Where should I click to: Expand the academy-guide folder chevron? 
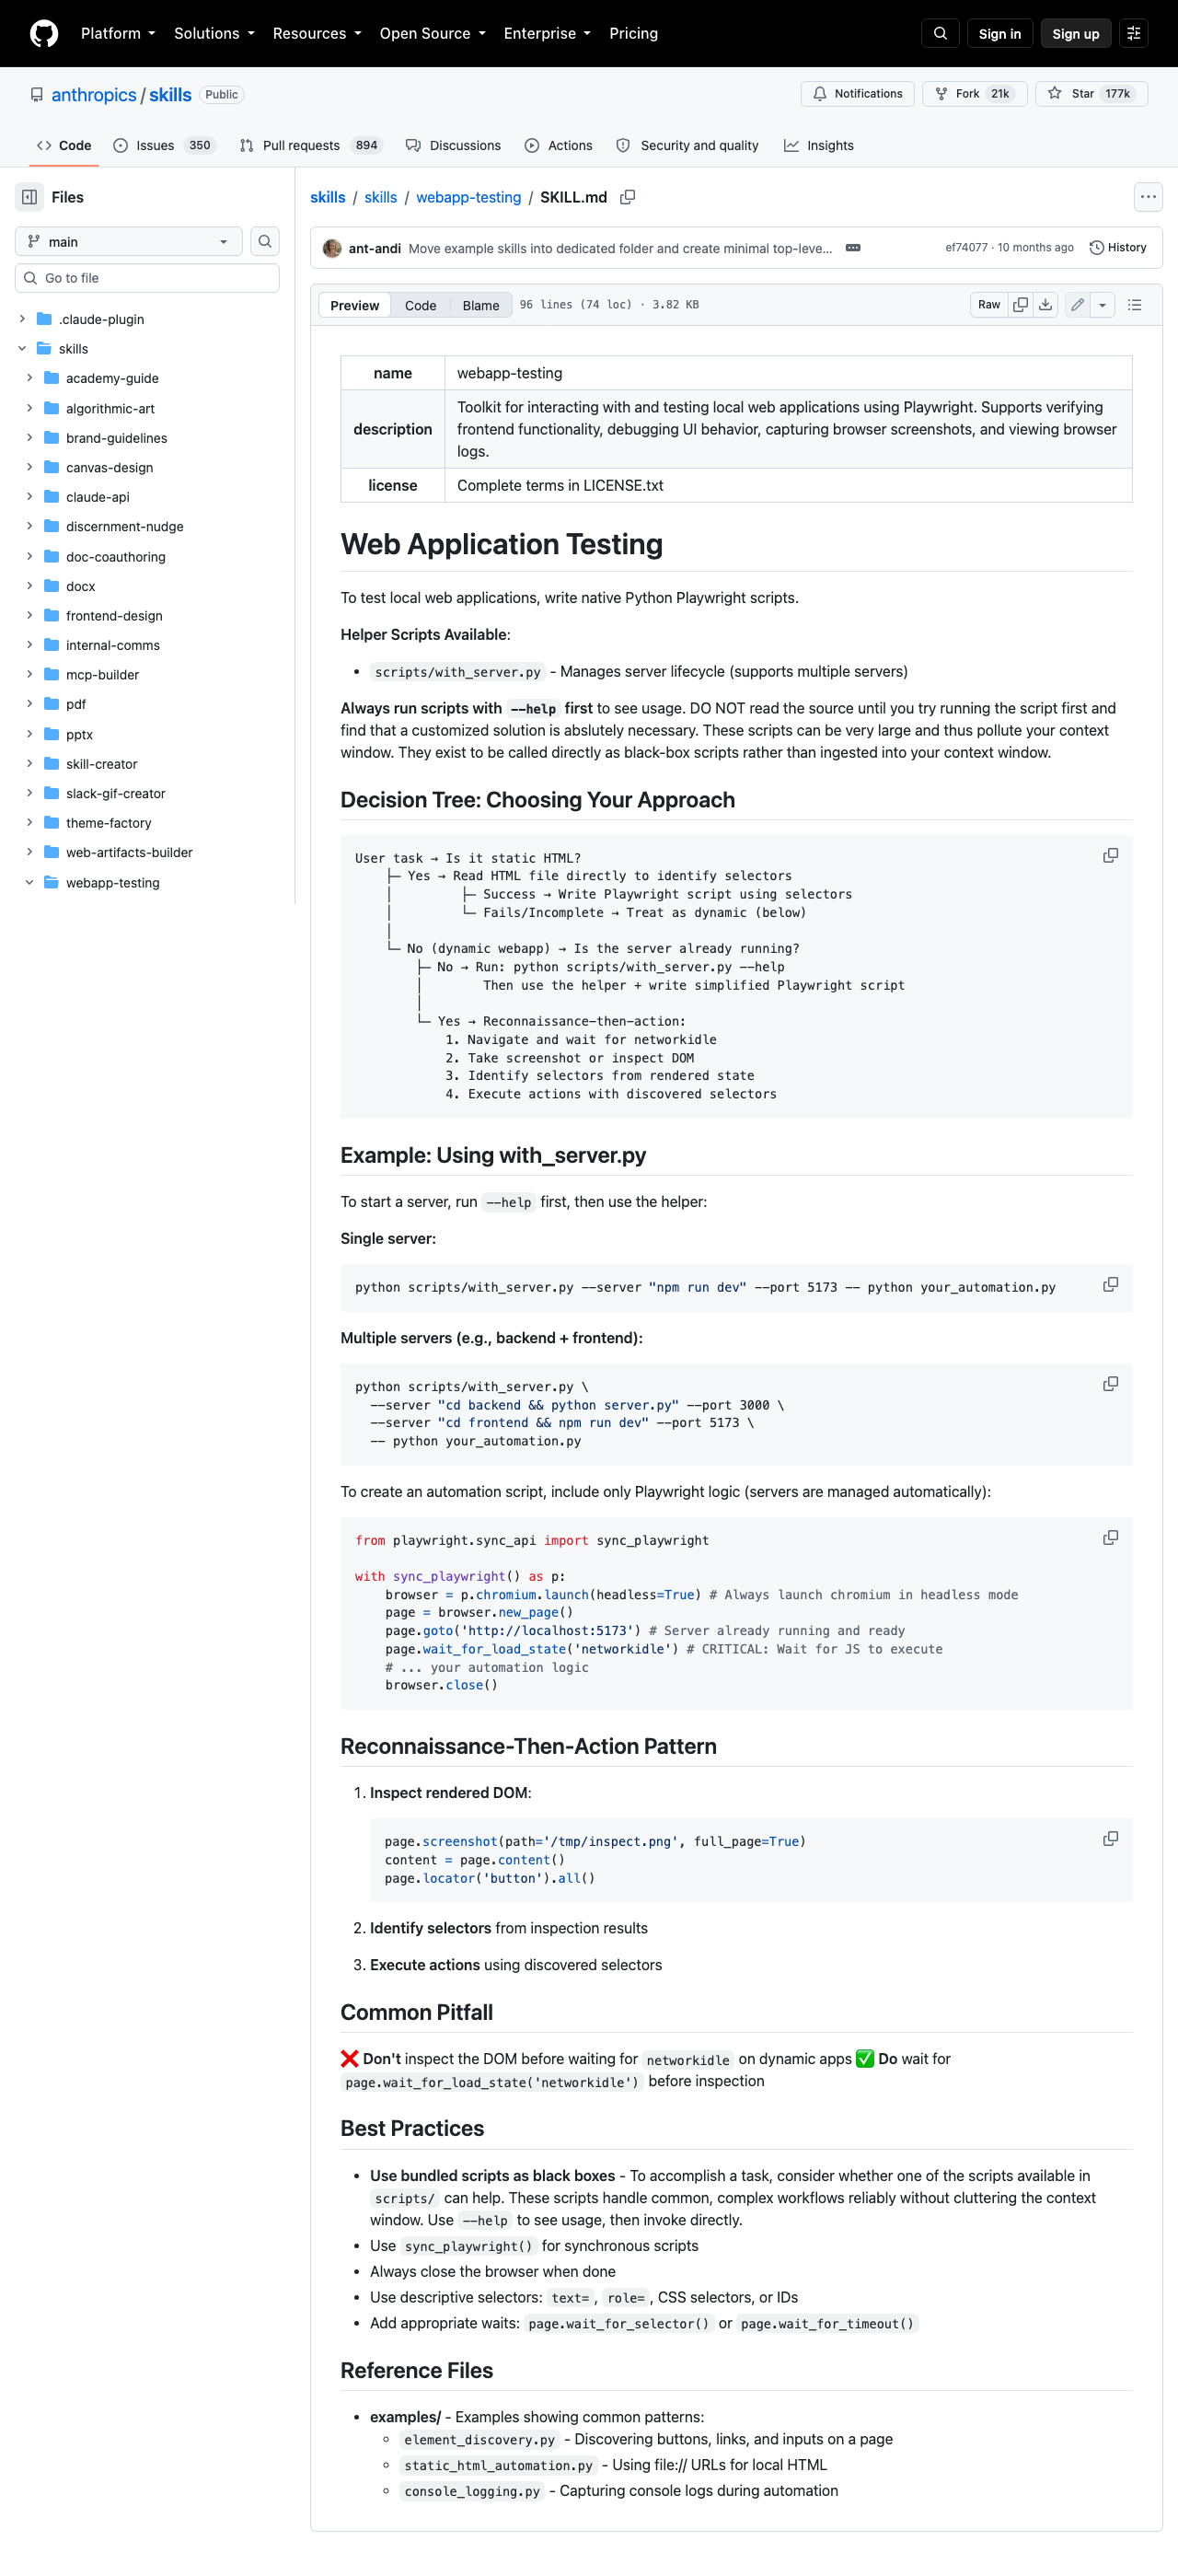[29, 378]
